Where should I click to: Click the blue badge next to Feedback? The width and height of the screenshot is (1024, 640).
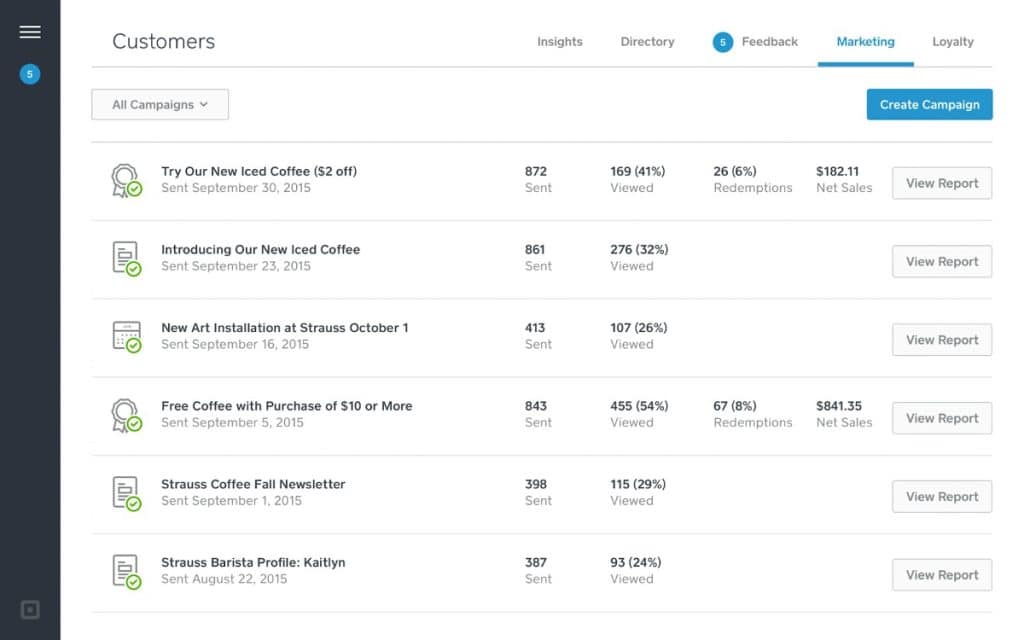pos(722,42)
